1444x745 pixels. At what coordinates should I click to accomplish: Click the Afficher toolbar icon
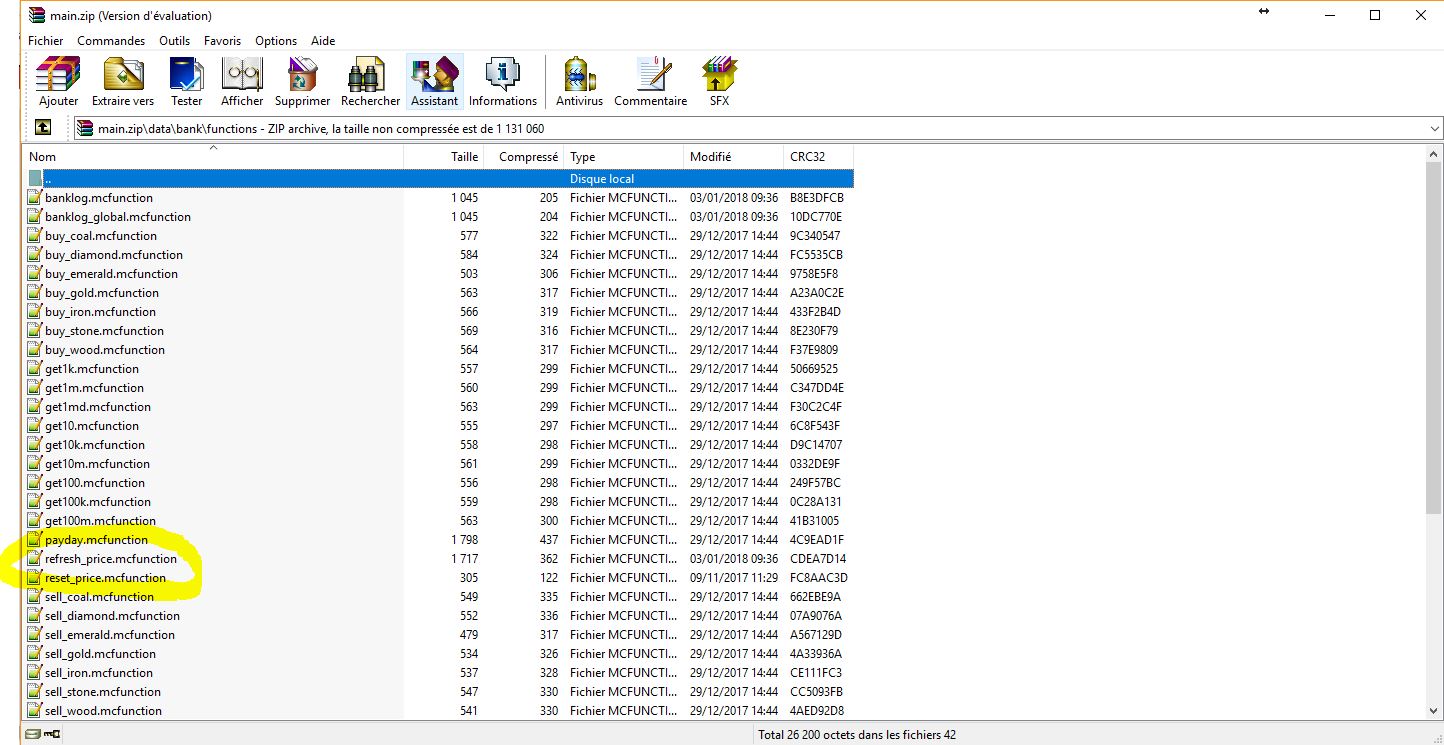(x=242, y=81)
